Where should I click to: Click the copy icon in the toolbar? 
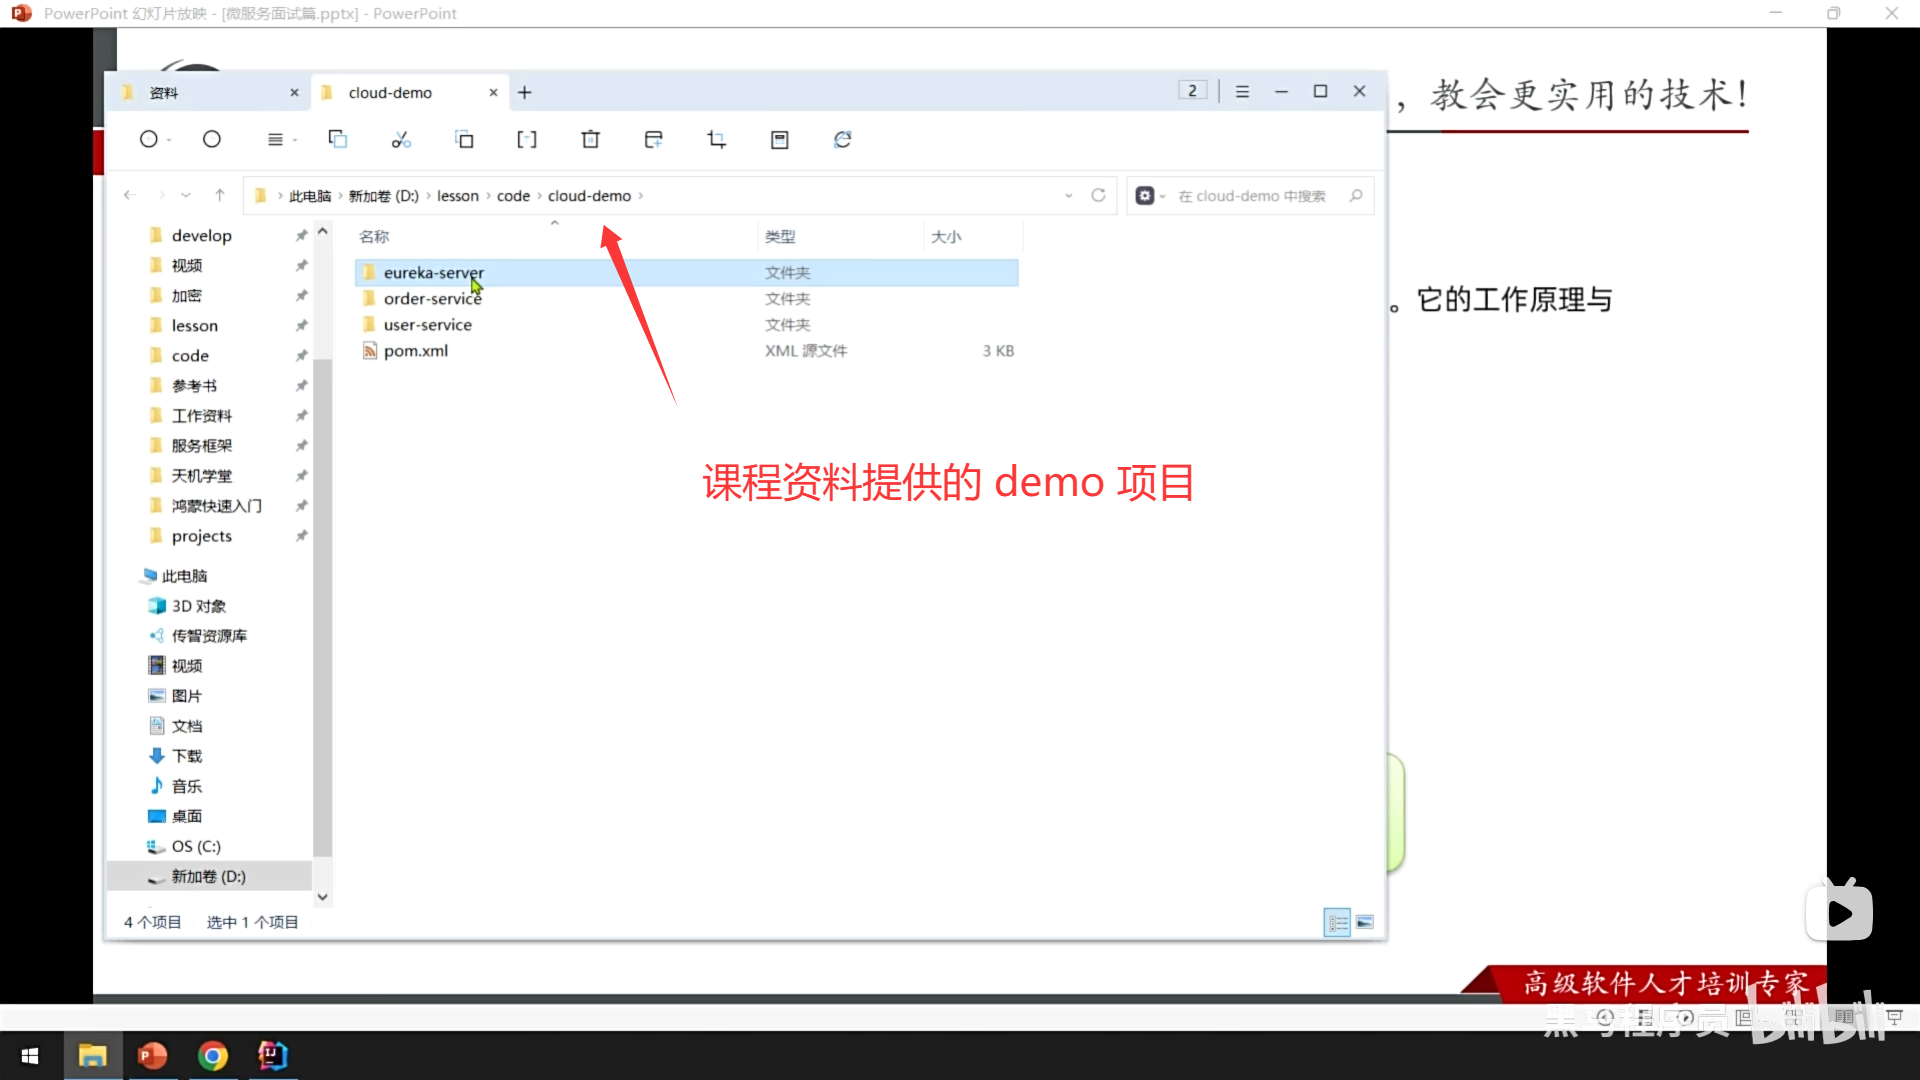(x=338, y=139)
